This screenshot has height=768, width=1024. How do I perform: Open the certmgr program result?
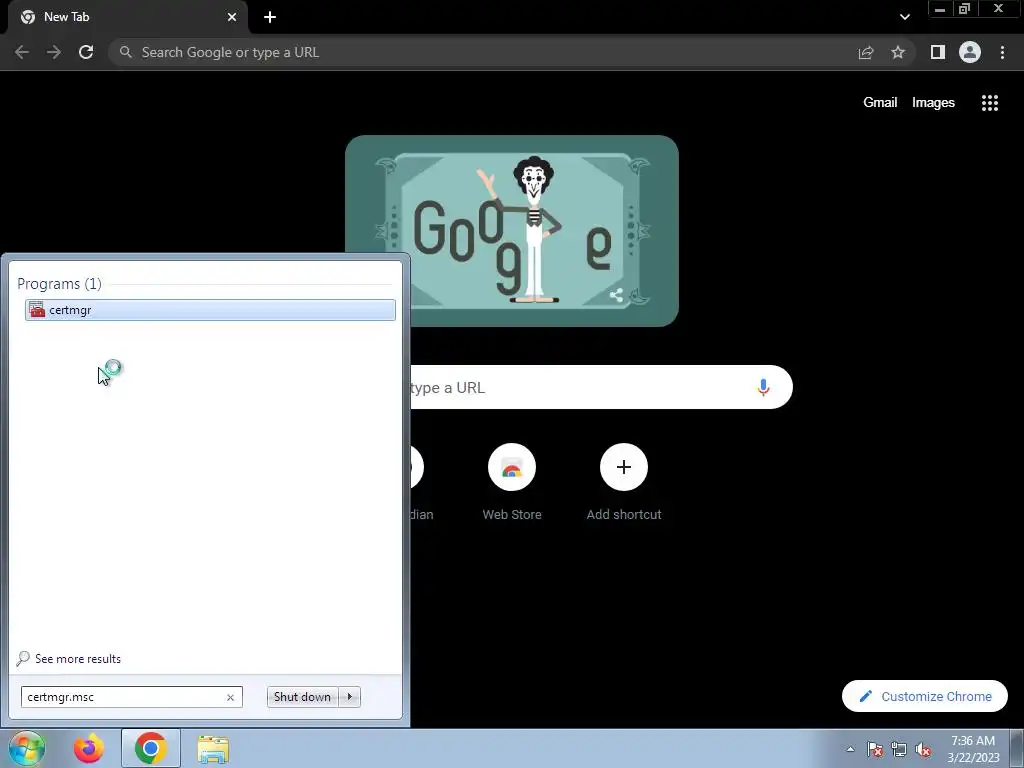coord(210,310)
